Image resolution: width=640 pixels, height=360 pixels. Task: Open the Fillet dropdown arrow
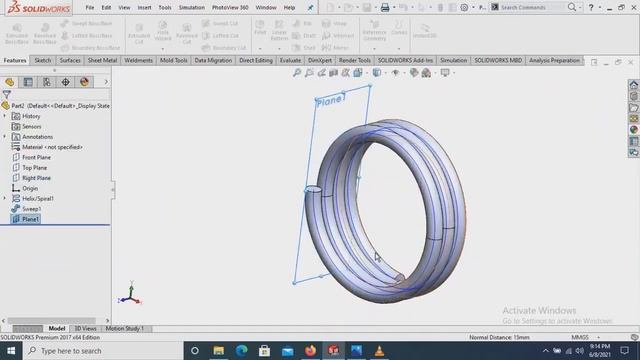click(x=260, y=49)
